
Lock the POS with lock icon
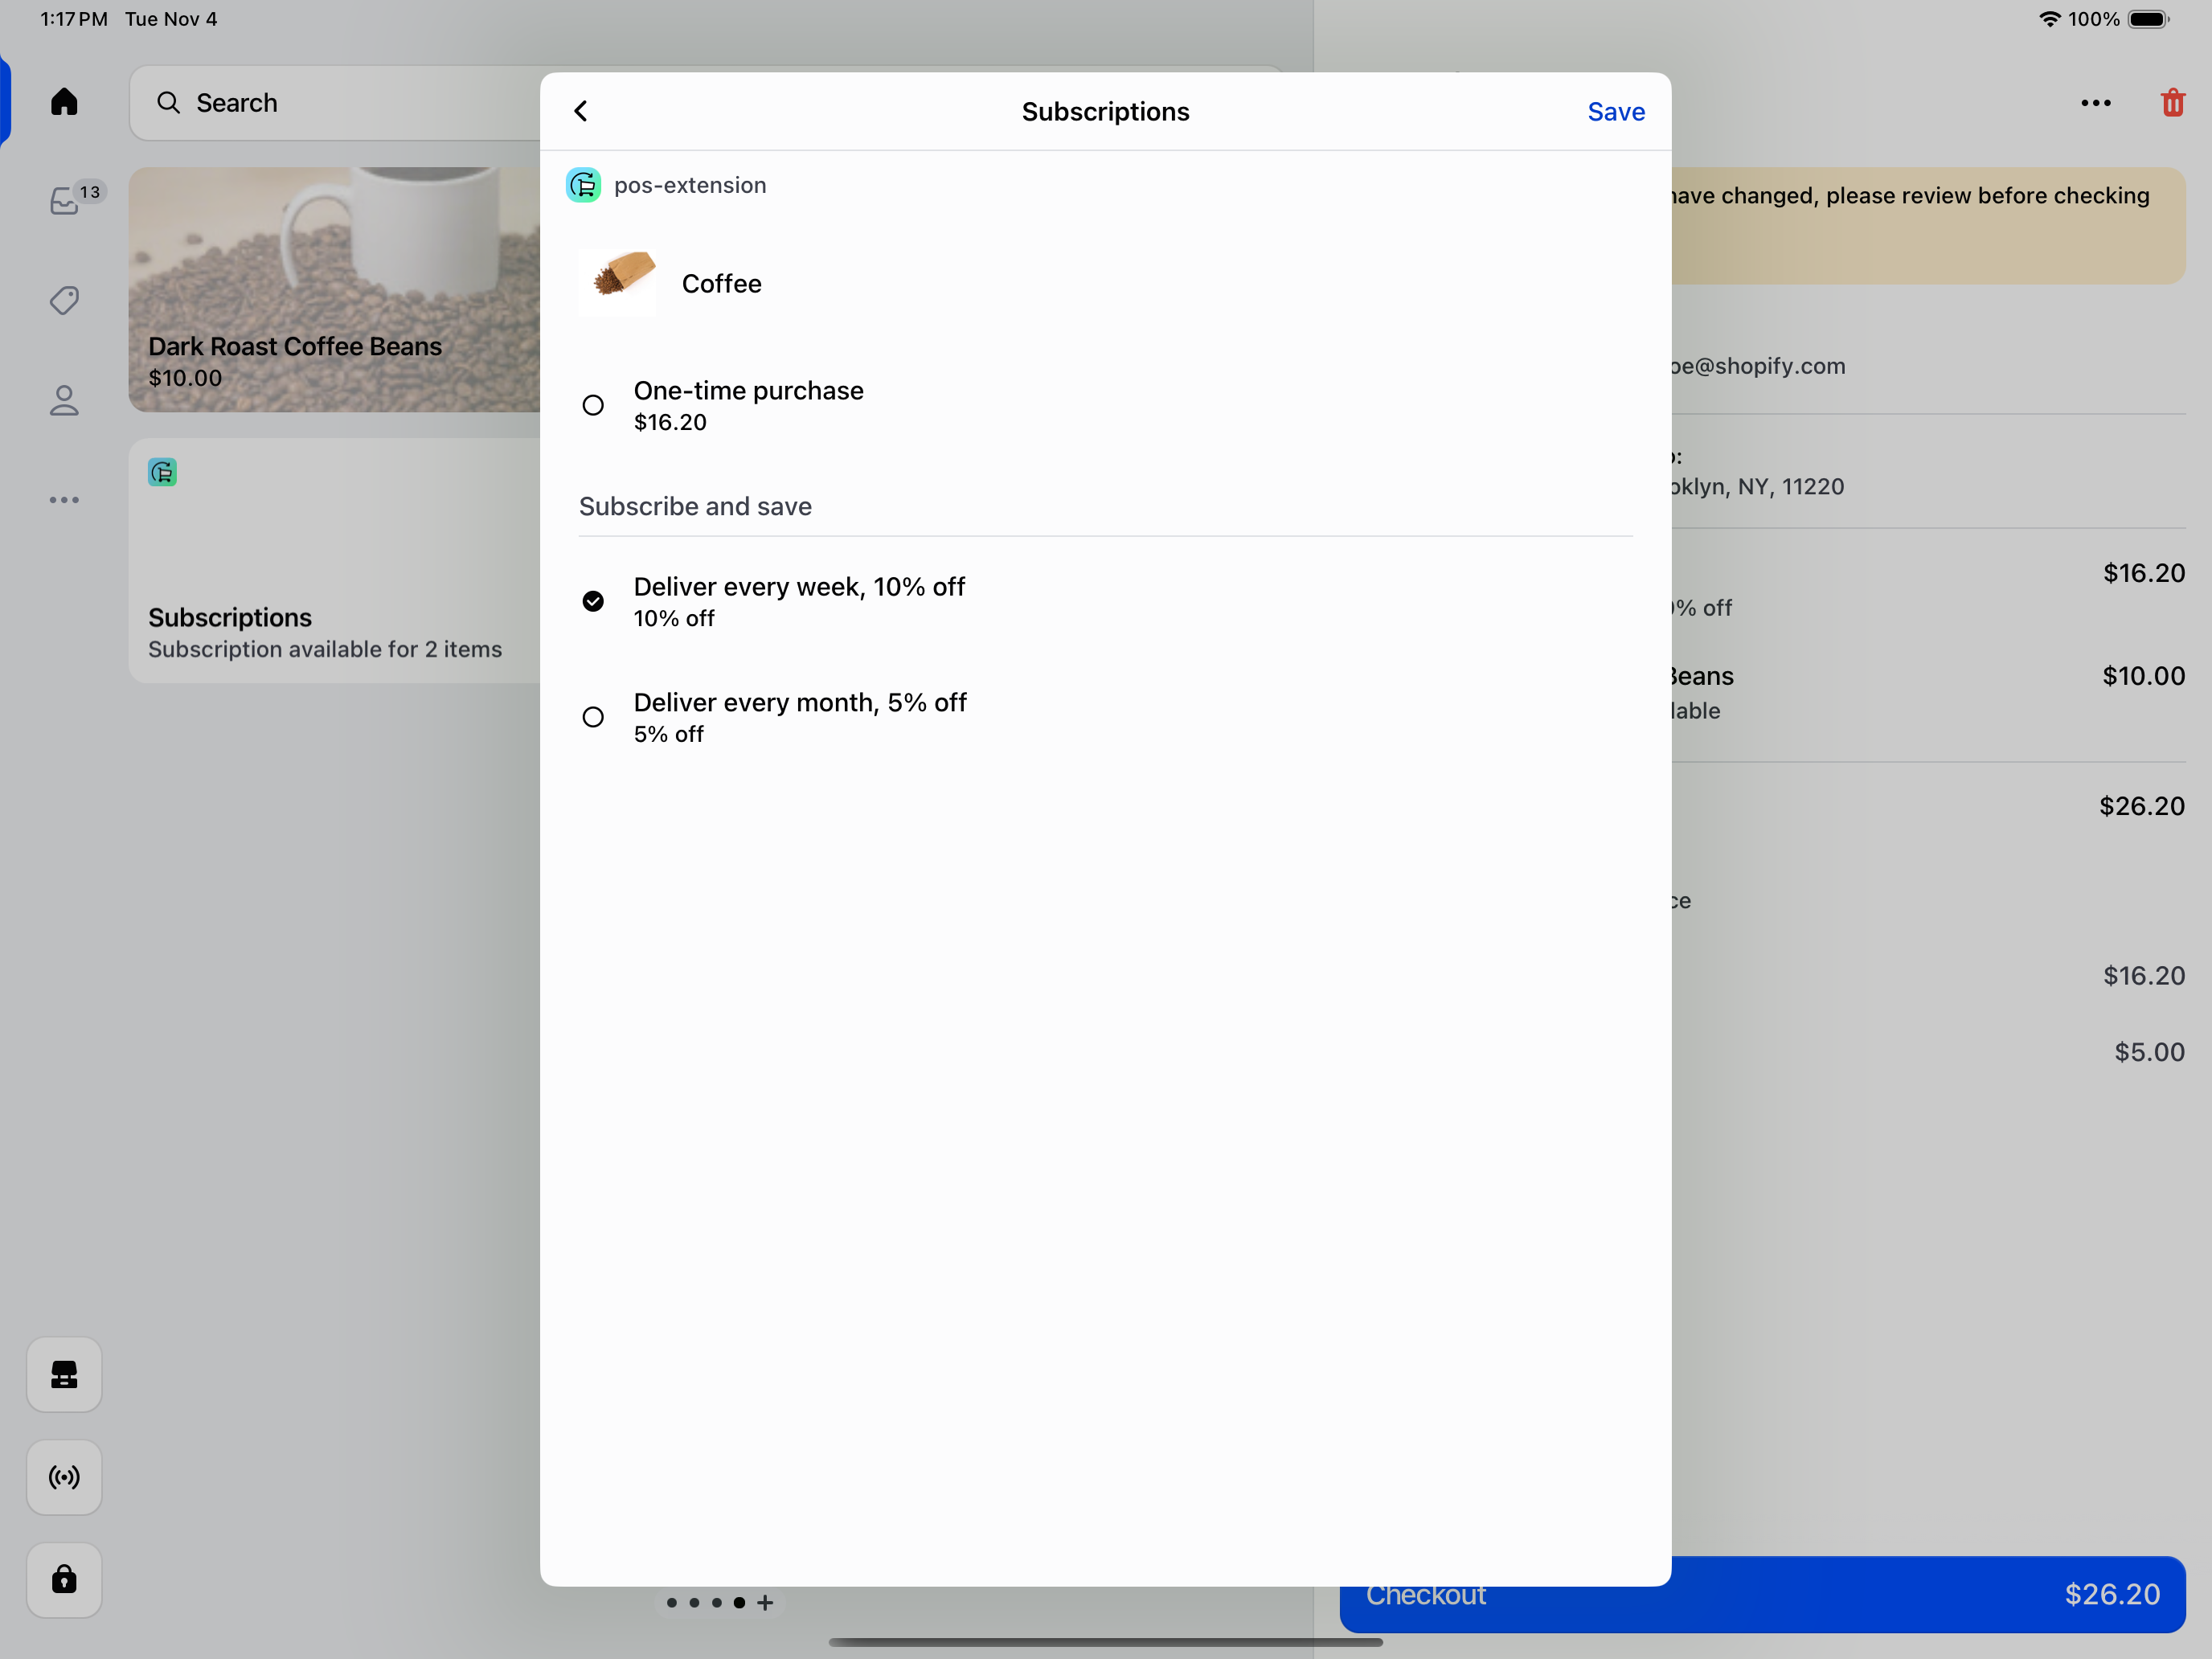click(x=64, y=1580)
